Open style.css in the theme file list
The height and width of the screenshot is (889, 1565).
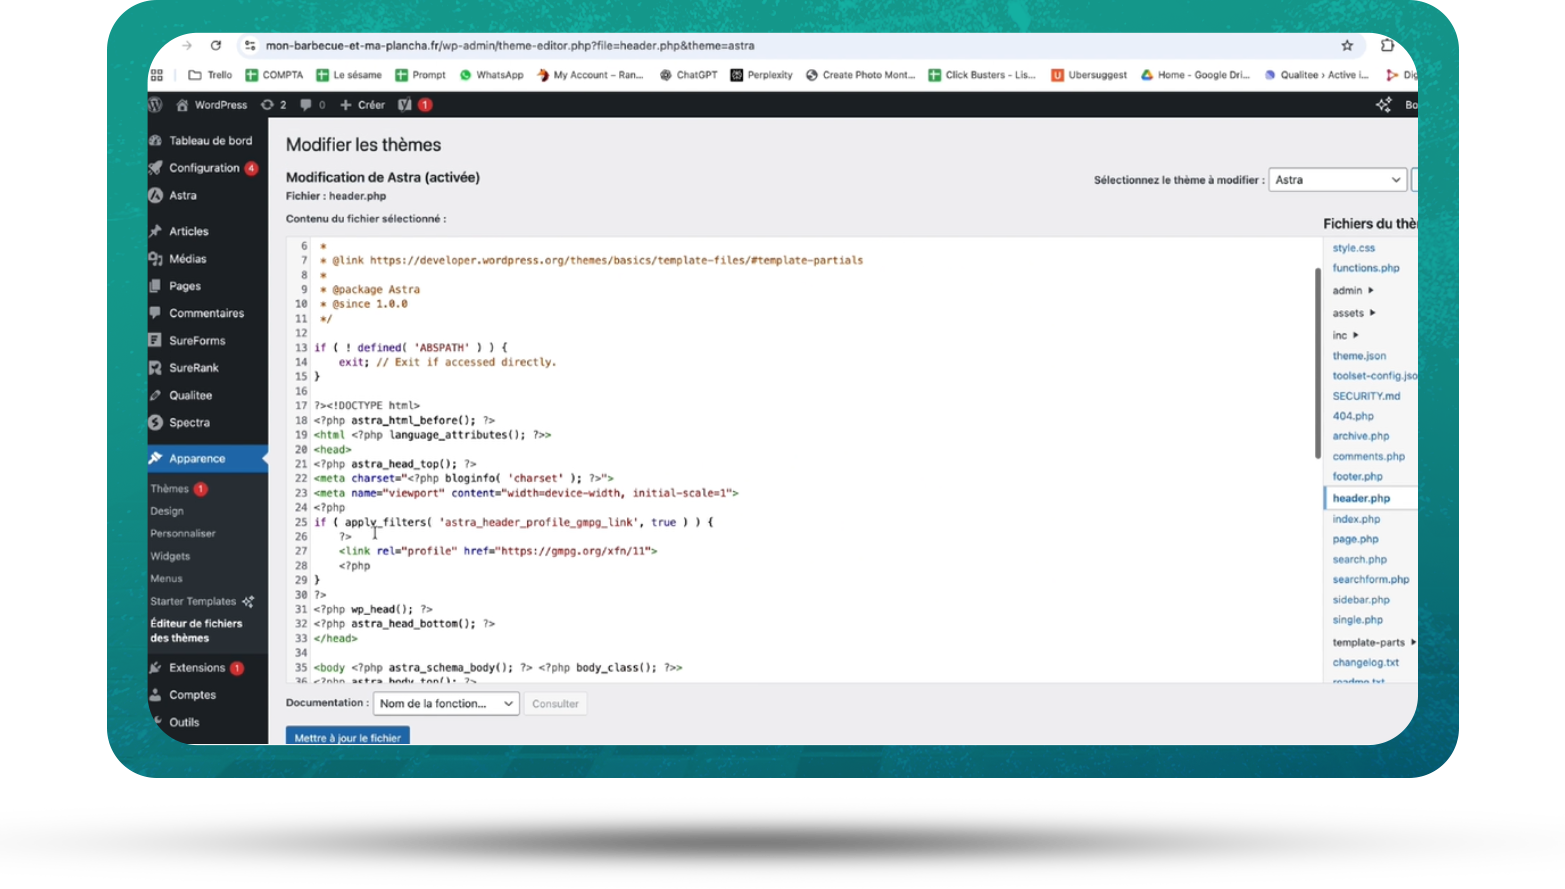pos(1353,248)
